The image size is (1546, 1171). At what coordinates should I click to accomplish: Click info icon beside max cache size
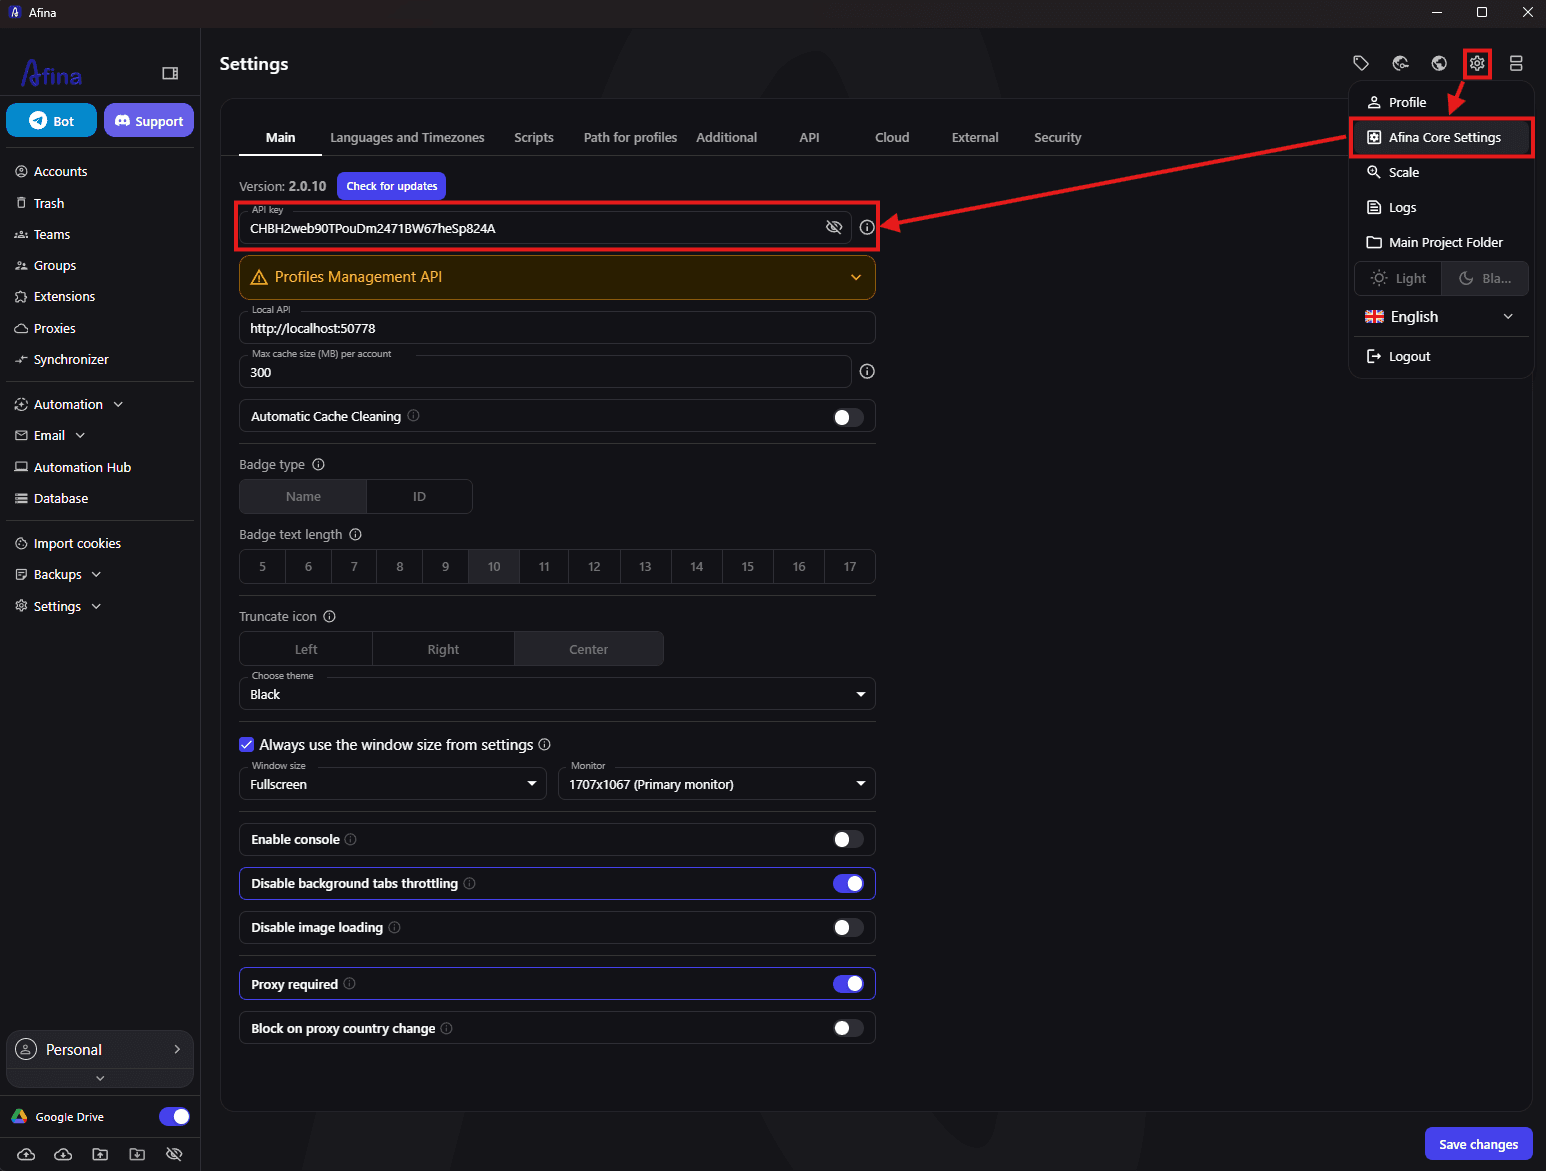(x=867, y=371)
